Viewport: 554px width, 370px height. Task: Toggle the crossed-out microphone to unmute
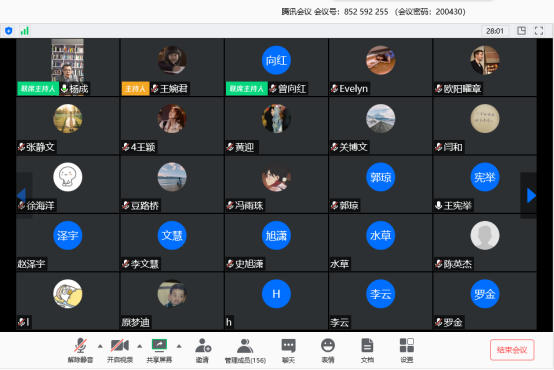[x=81, y=346]
